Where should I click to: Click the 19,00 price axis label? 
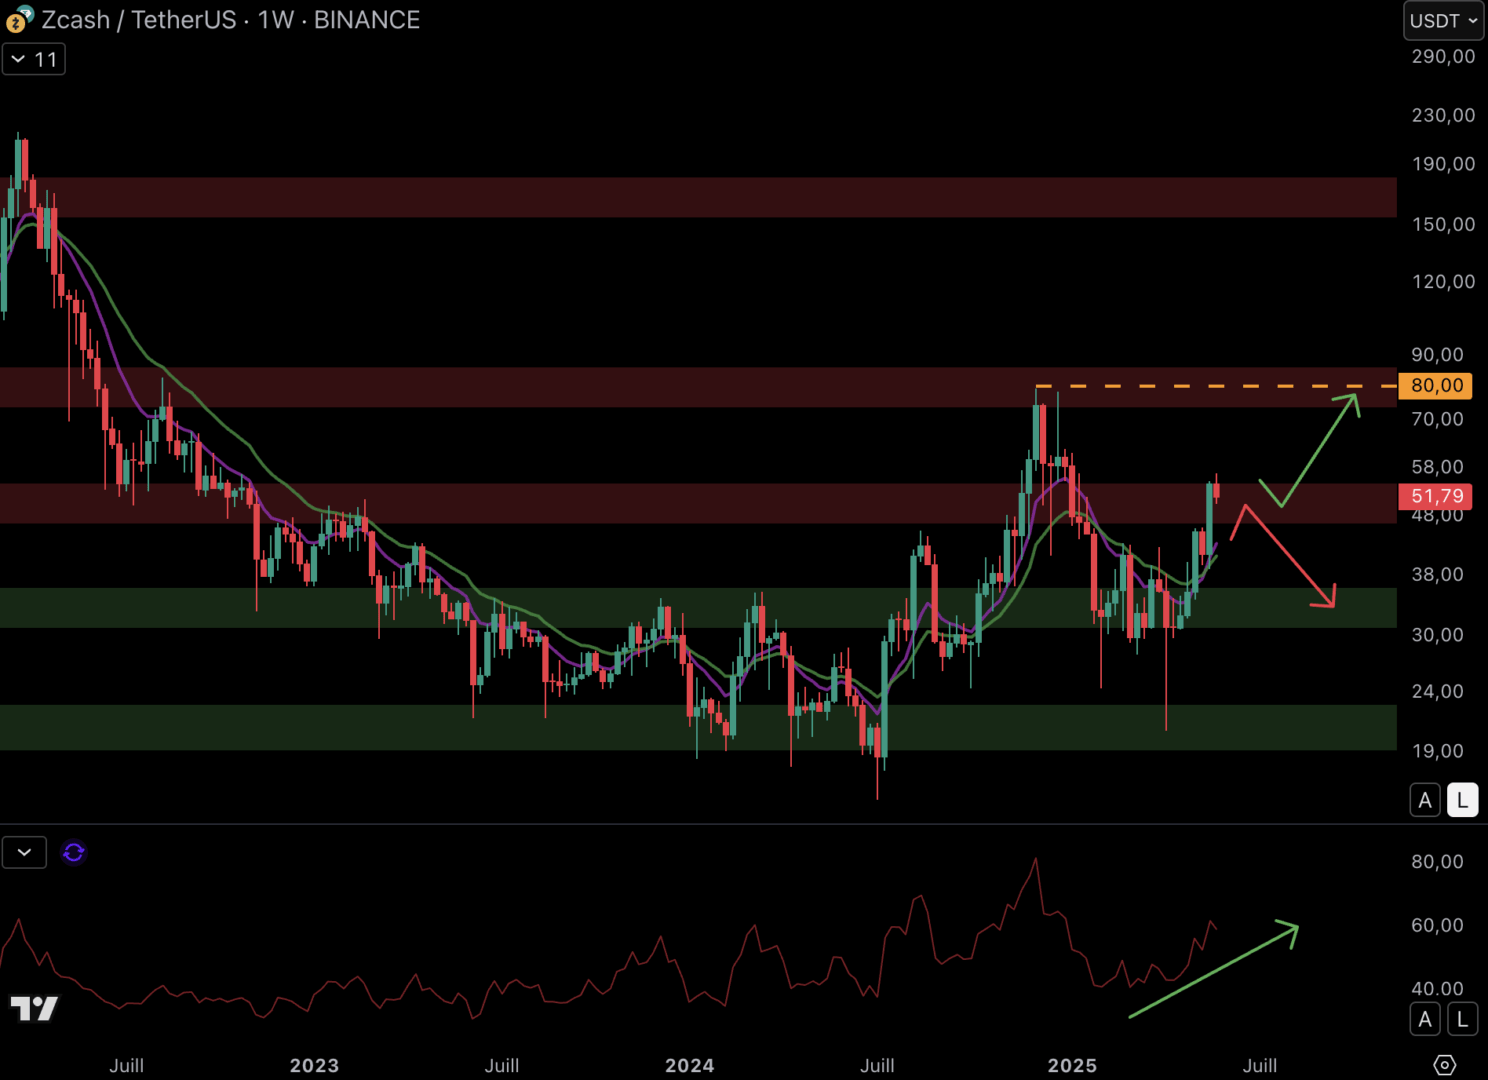coord(1437,751)
